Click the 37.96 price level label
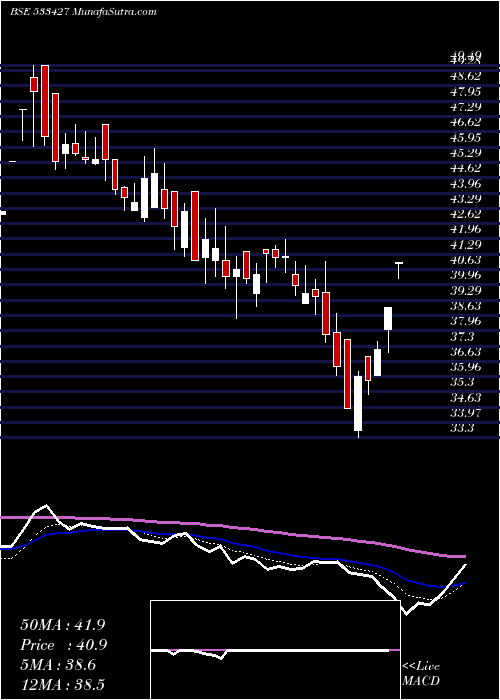This screenshot has height=700, width=500. (x=466, y=321)
